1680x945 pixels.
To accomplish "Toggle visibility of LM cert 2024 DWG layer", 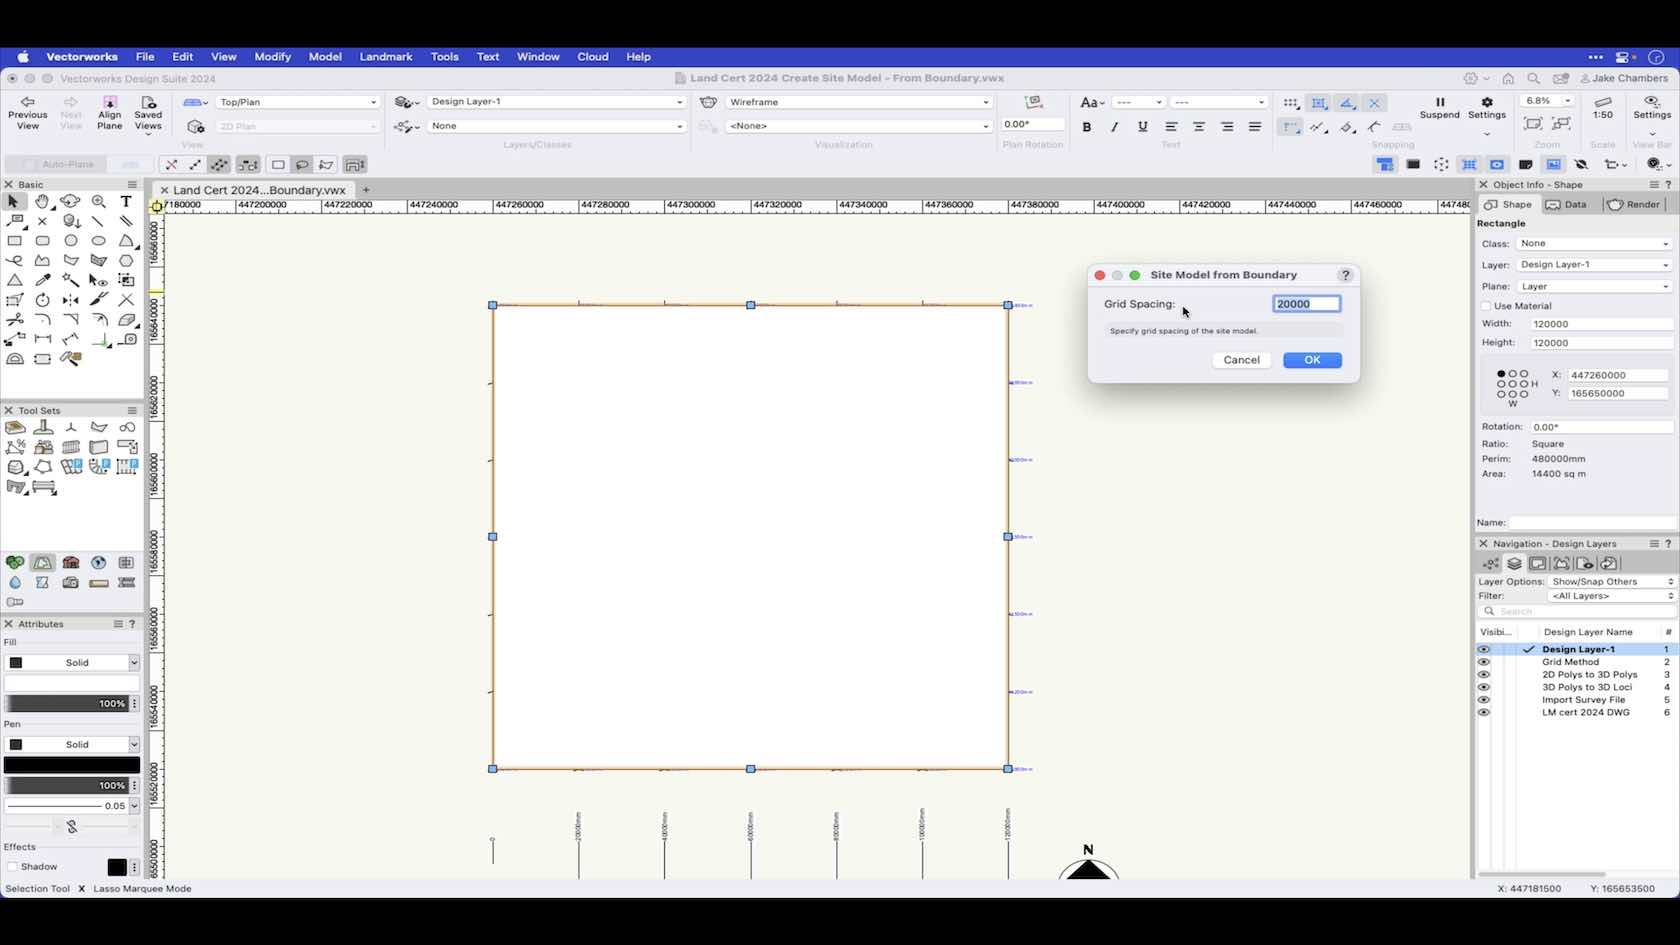I will coord(1484,712).
